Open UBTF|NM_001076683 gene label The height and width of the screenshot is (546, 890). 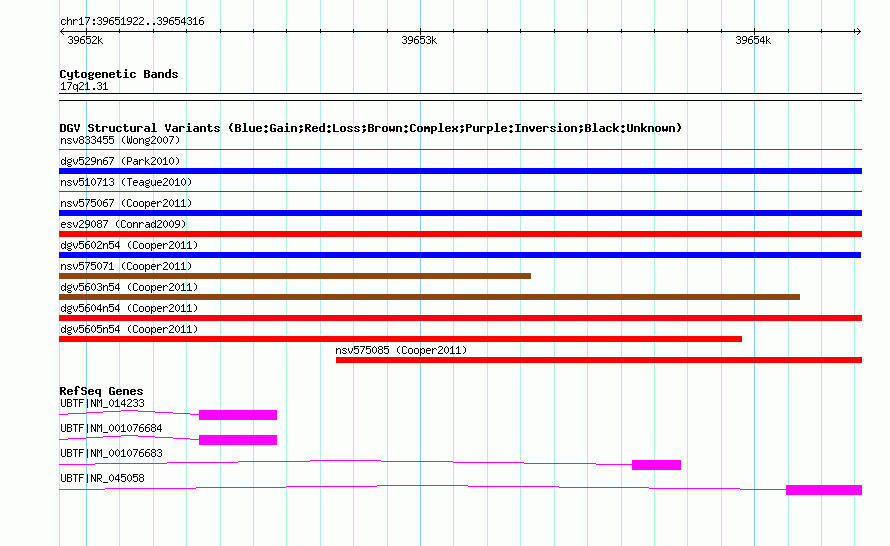pos(111,453)
